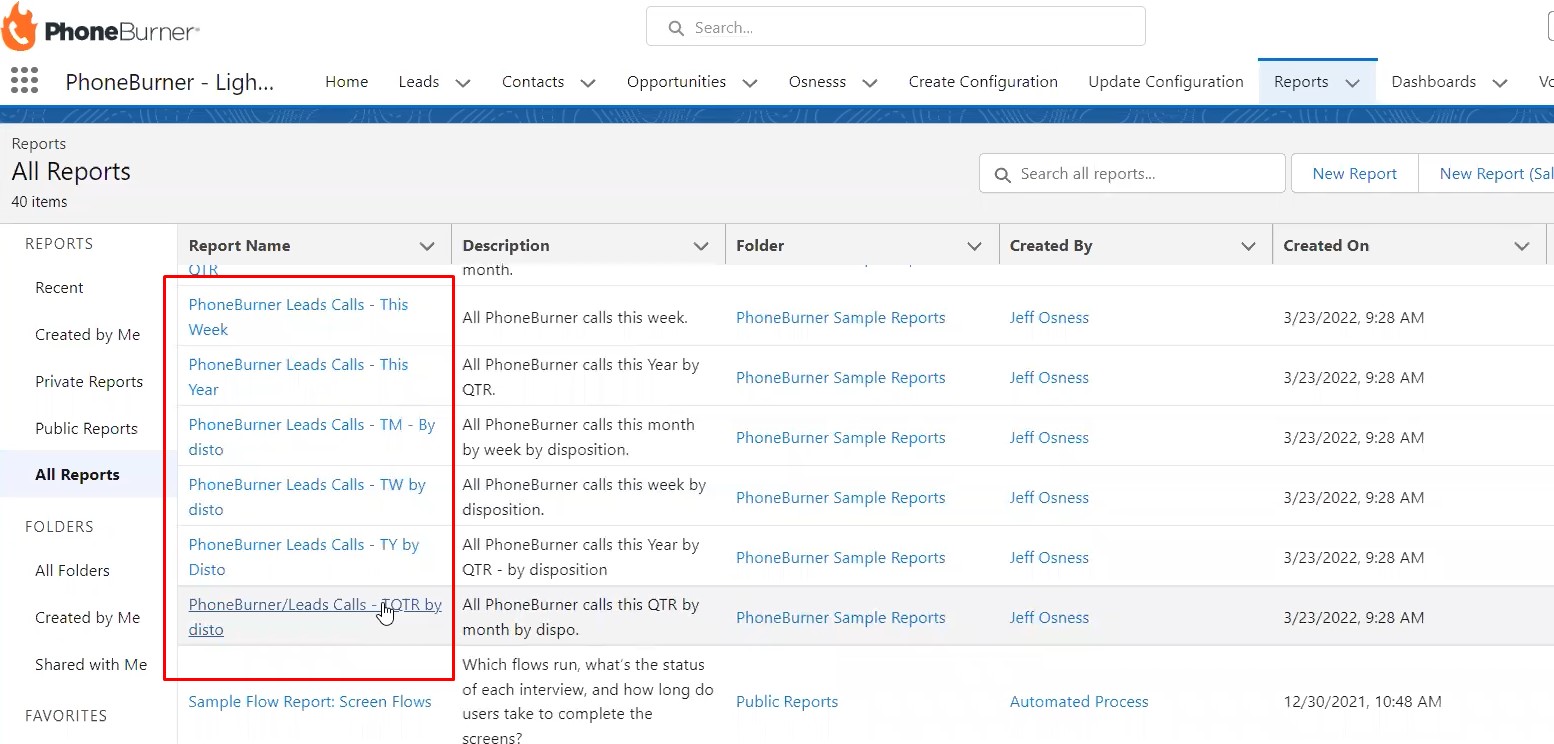The image size is (1554, 744).
Task: Expand the Opportunities tab dropdown chevron
Action: point(750,83)
